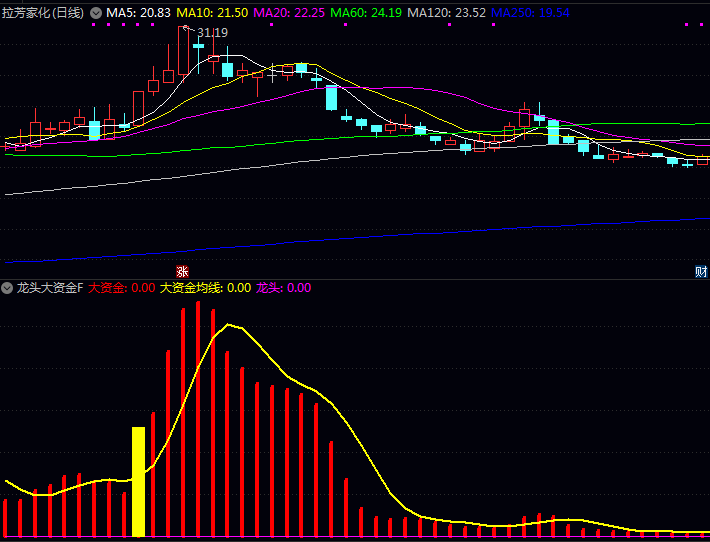Click the red 涨 marker icon
The width and height of the screenshot is (710, 542).
(x=182, y=271)
